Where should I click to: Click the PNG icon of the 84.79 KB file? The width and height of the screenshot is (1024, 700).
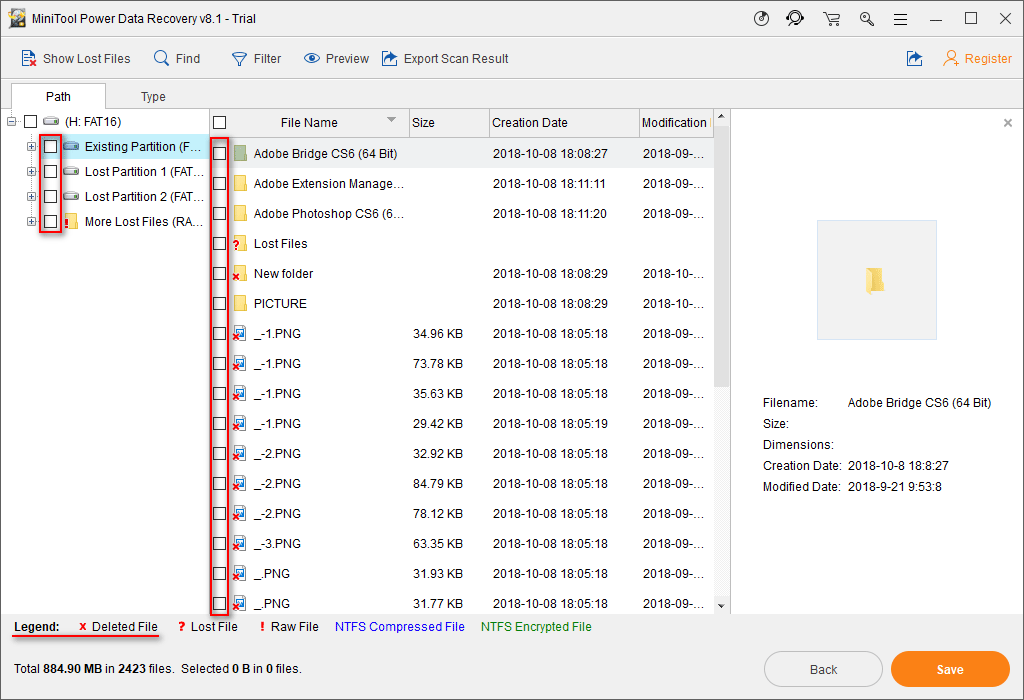point(240,484)
